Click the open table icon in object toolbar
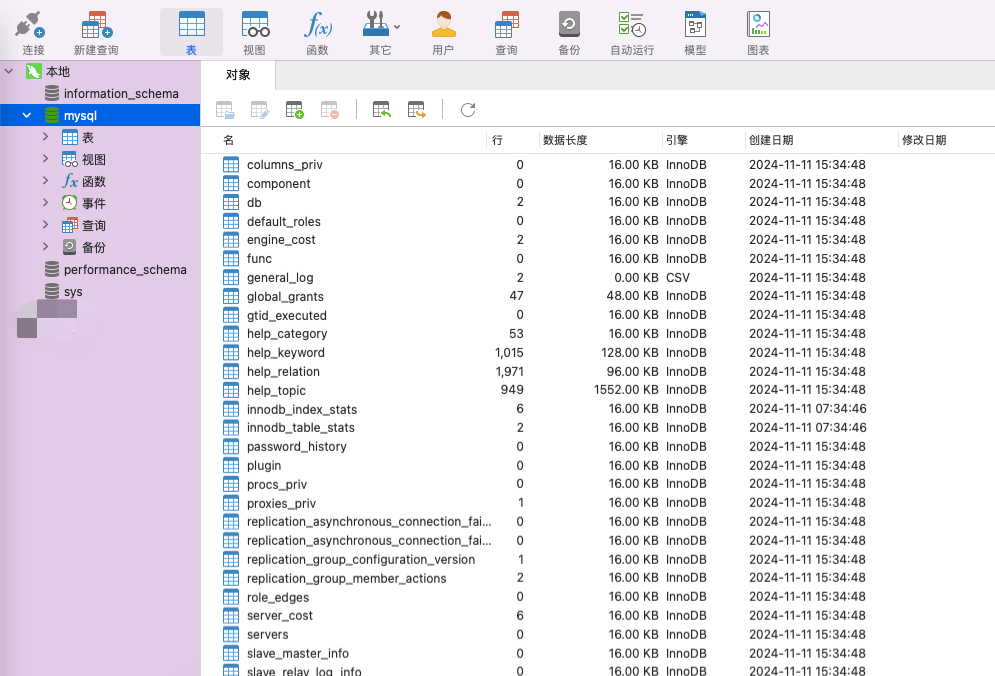The height and width of the screenshot is (676, 995). (225, 110)
